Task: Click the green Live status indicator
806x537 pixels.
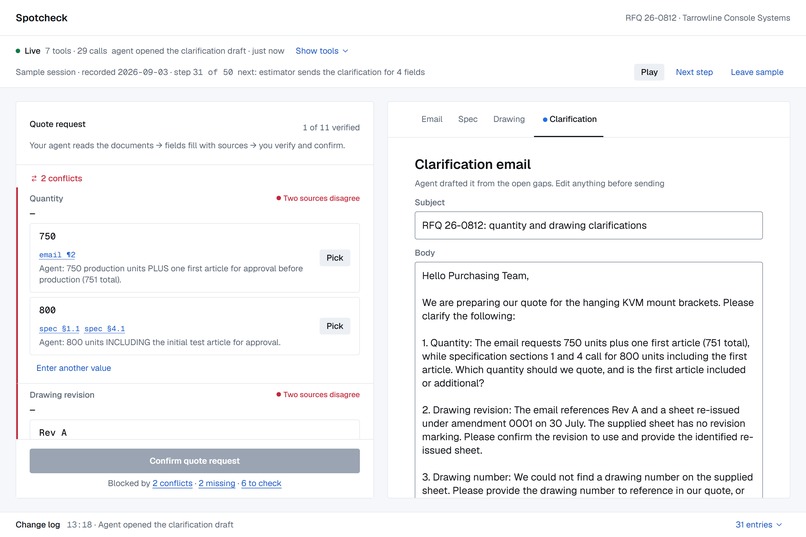Action: coord(18,51)
